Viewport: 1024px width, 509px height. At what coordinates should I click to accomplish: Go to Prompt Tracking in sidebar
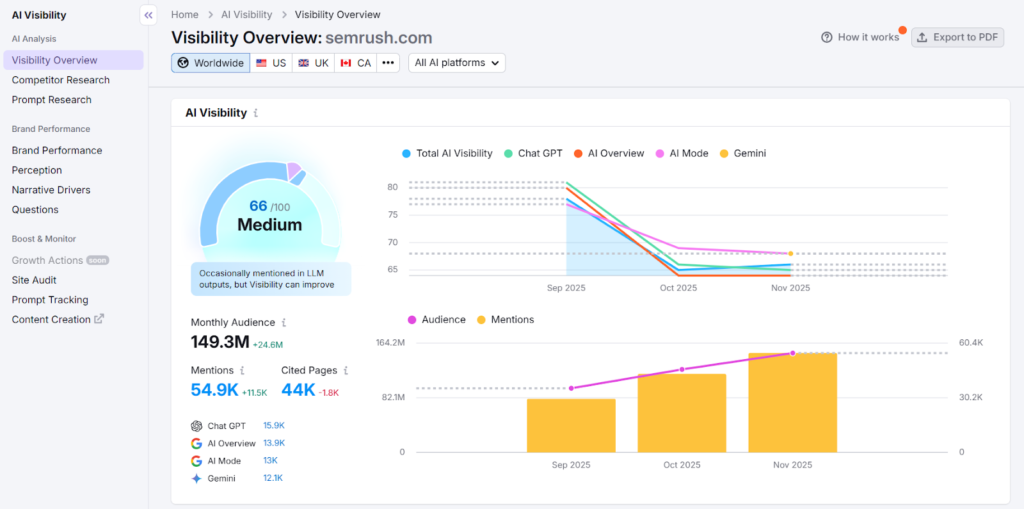50,300
